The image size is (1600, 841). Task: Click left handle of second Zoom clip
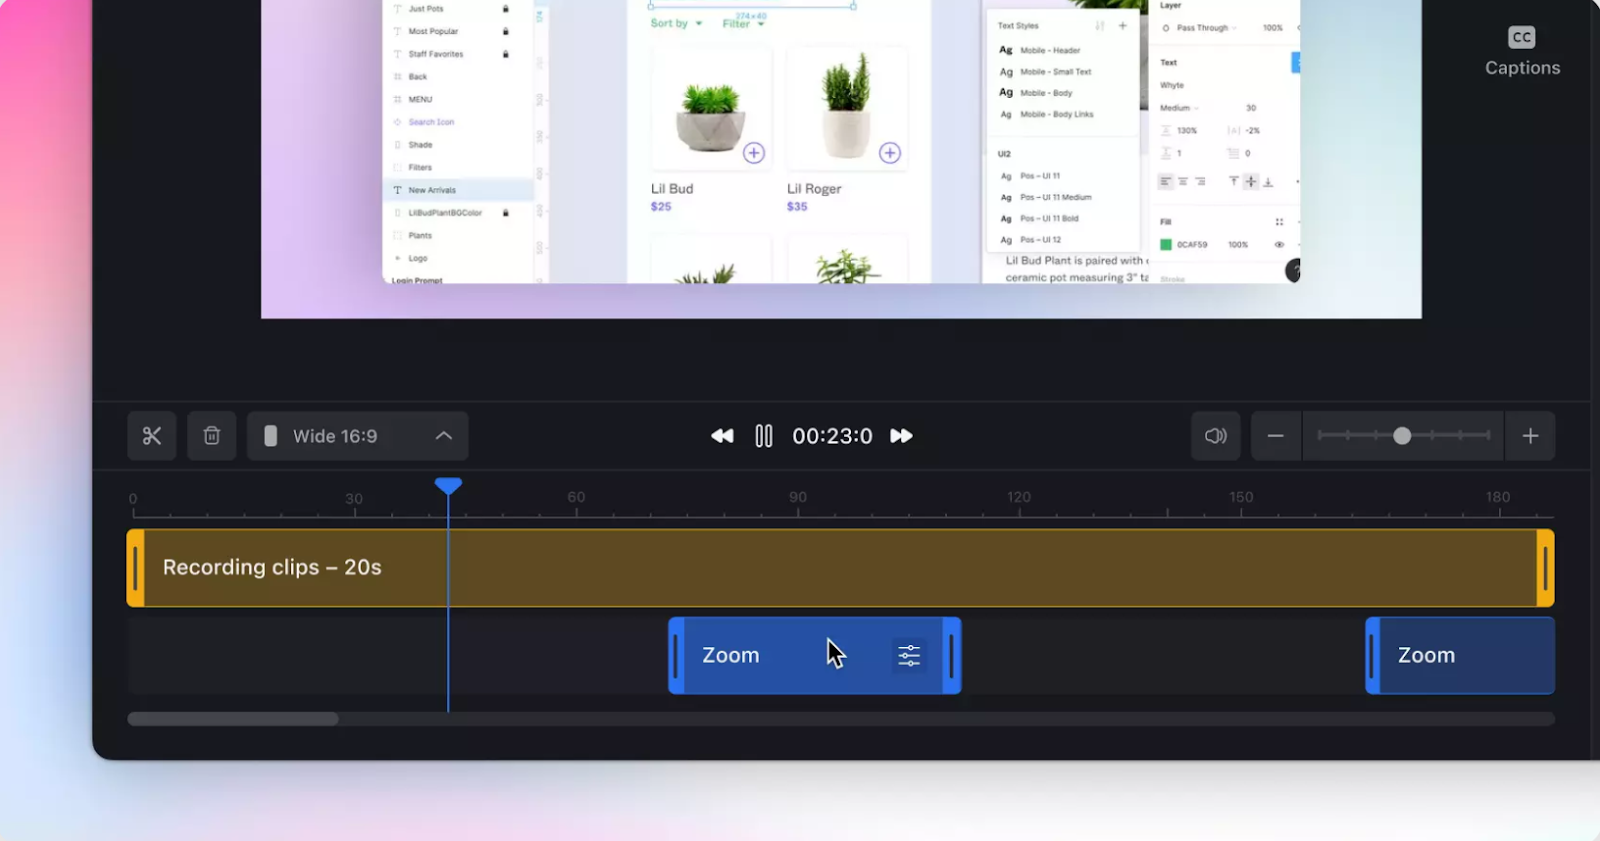click(x=1373, y=656)
